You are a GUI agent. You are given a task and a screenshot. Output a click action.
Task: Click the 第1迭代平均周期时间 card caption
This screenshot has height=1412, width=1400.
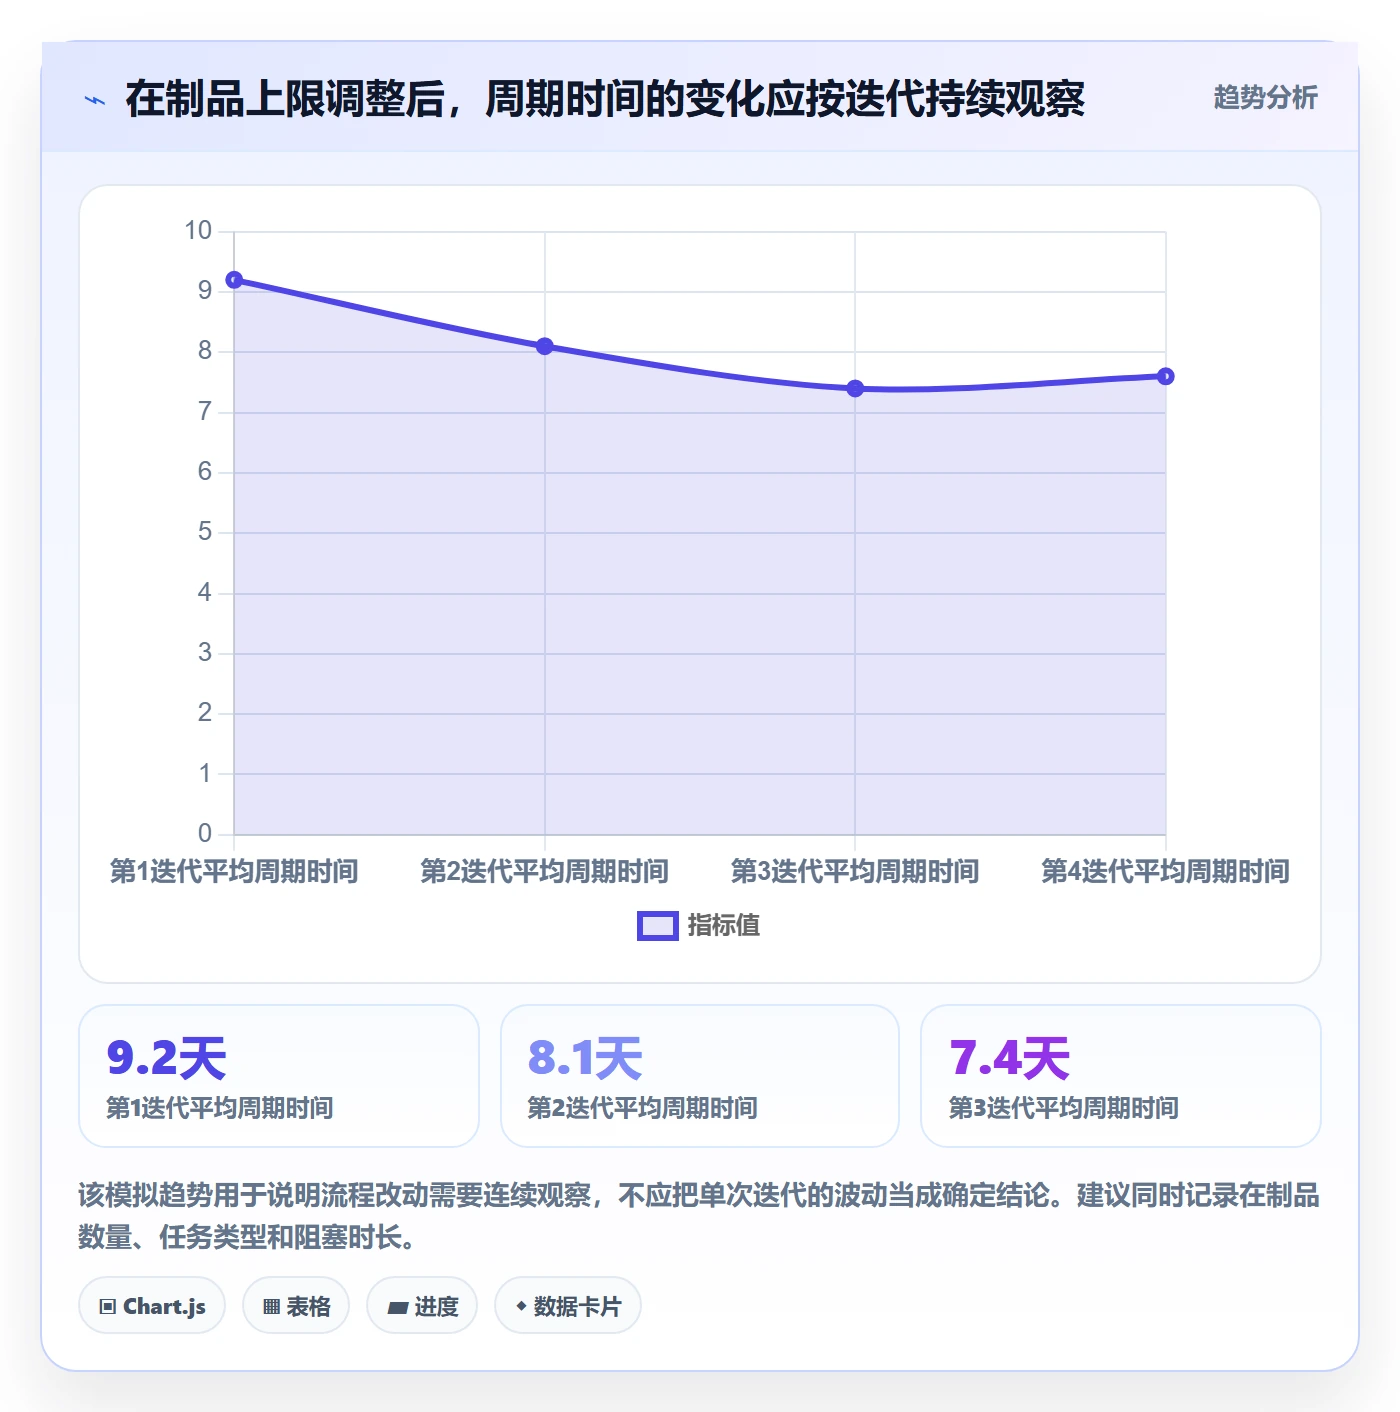220,1108
